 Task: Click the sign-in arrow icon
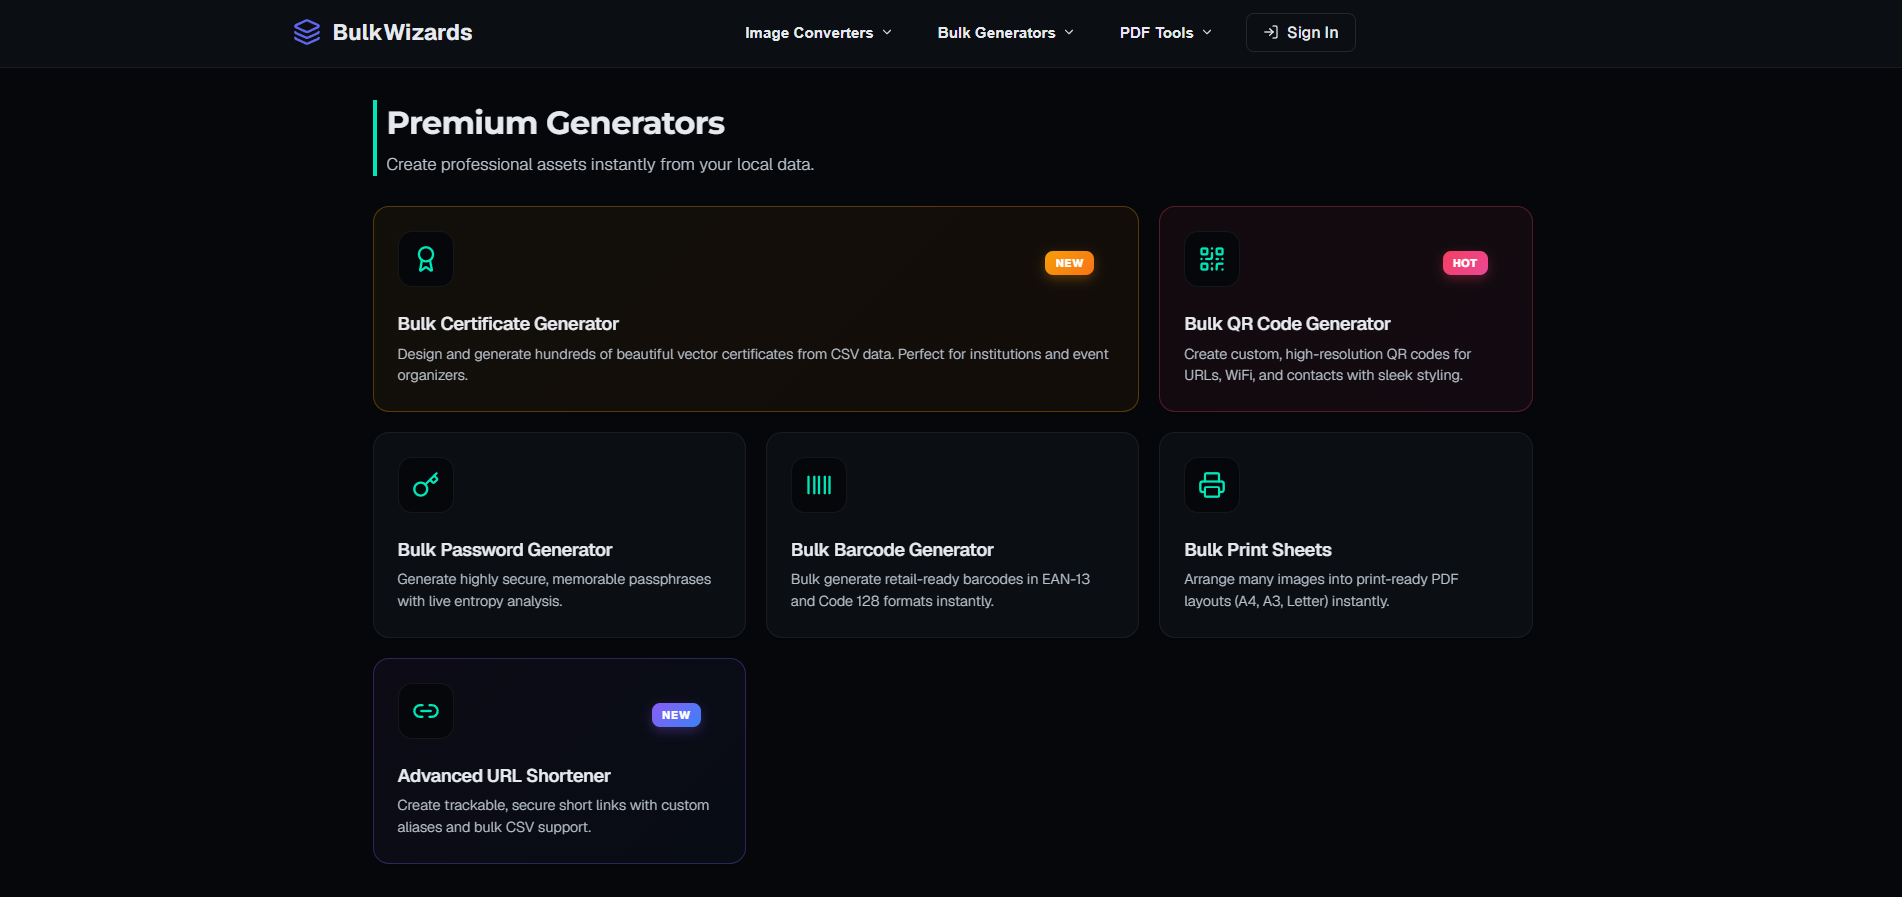click(1271, 32)
